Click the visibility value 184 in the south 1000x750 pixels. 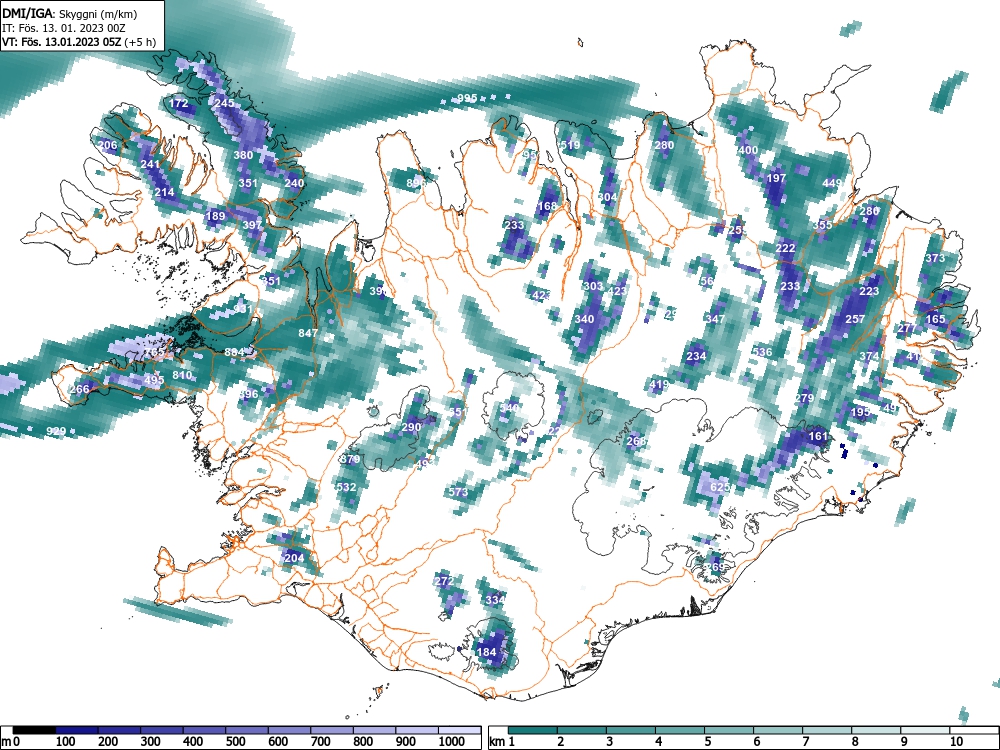tap(487, 652)
